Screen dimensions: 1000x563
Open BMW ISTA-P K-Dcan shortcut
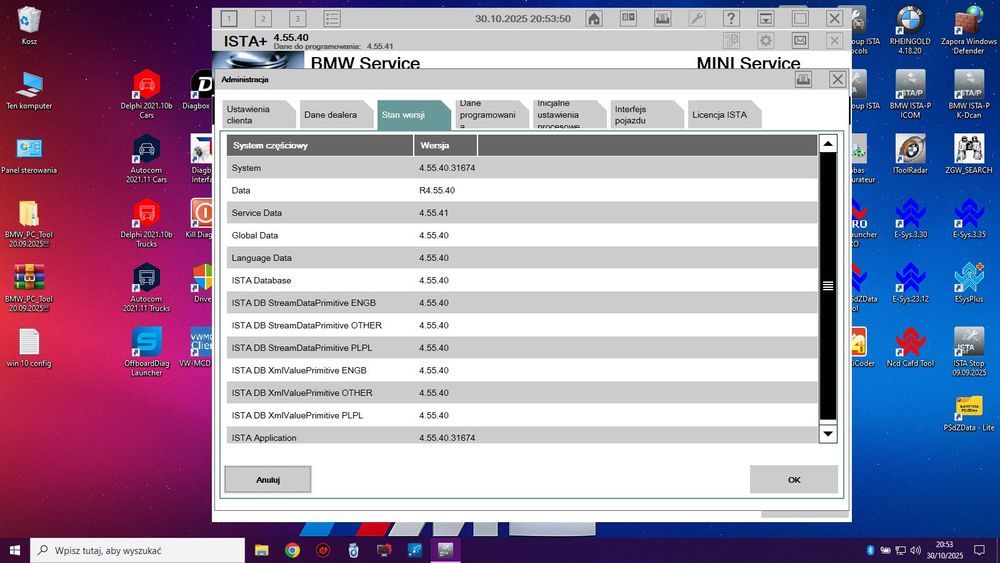[969, 94]
